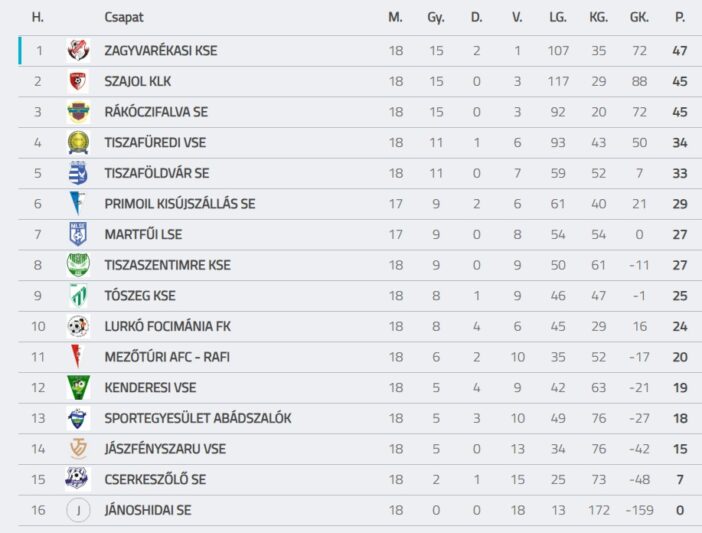Screen dimensions: 702x533
Task: Select the Jászfényszaru VSE team name
Action: pyautogui.click(x=164, y=449)
